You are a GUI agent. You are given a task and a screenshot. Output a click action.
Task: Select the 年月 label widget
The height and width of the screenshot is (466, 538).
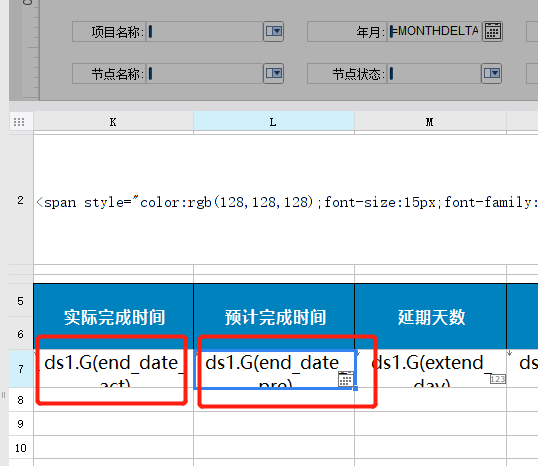(347, 32)
